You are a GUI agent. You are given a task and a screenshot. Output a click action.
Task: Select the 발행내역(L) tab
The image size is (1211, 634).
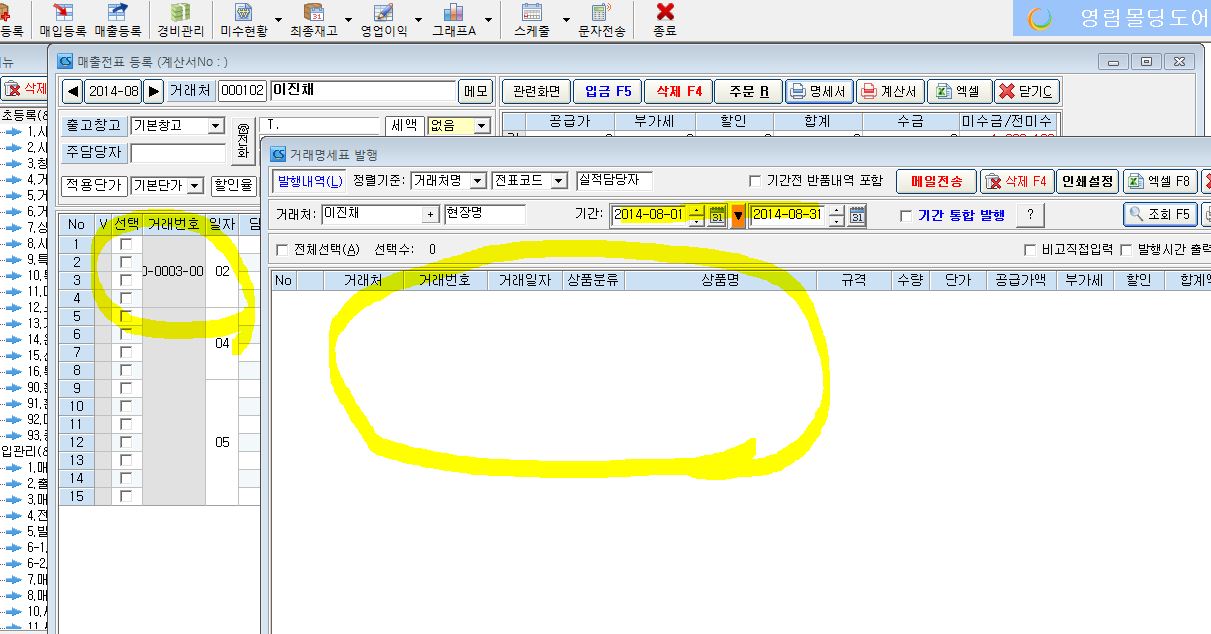tap(309, 181)
